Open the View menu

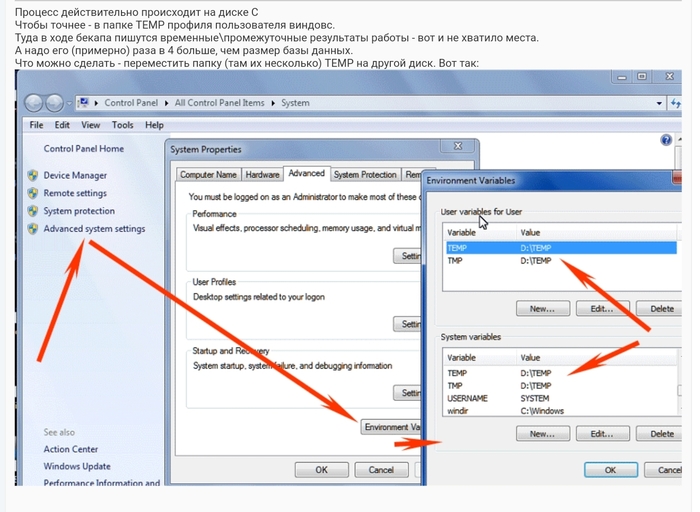tap(90, 125)
